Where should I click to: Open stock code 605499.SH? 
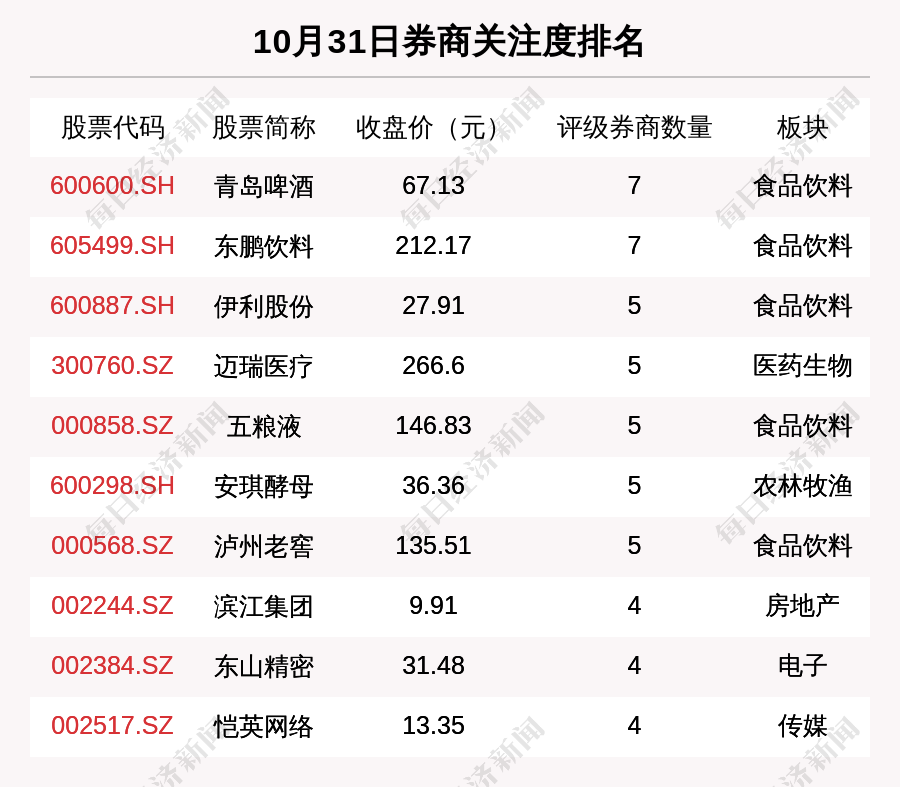[112, 246]
